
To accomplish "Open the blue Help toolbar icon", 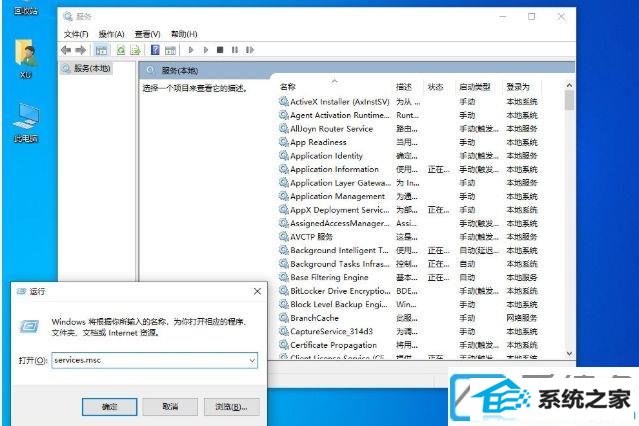I will click(x=155, y=50).
